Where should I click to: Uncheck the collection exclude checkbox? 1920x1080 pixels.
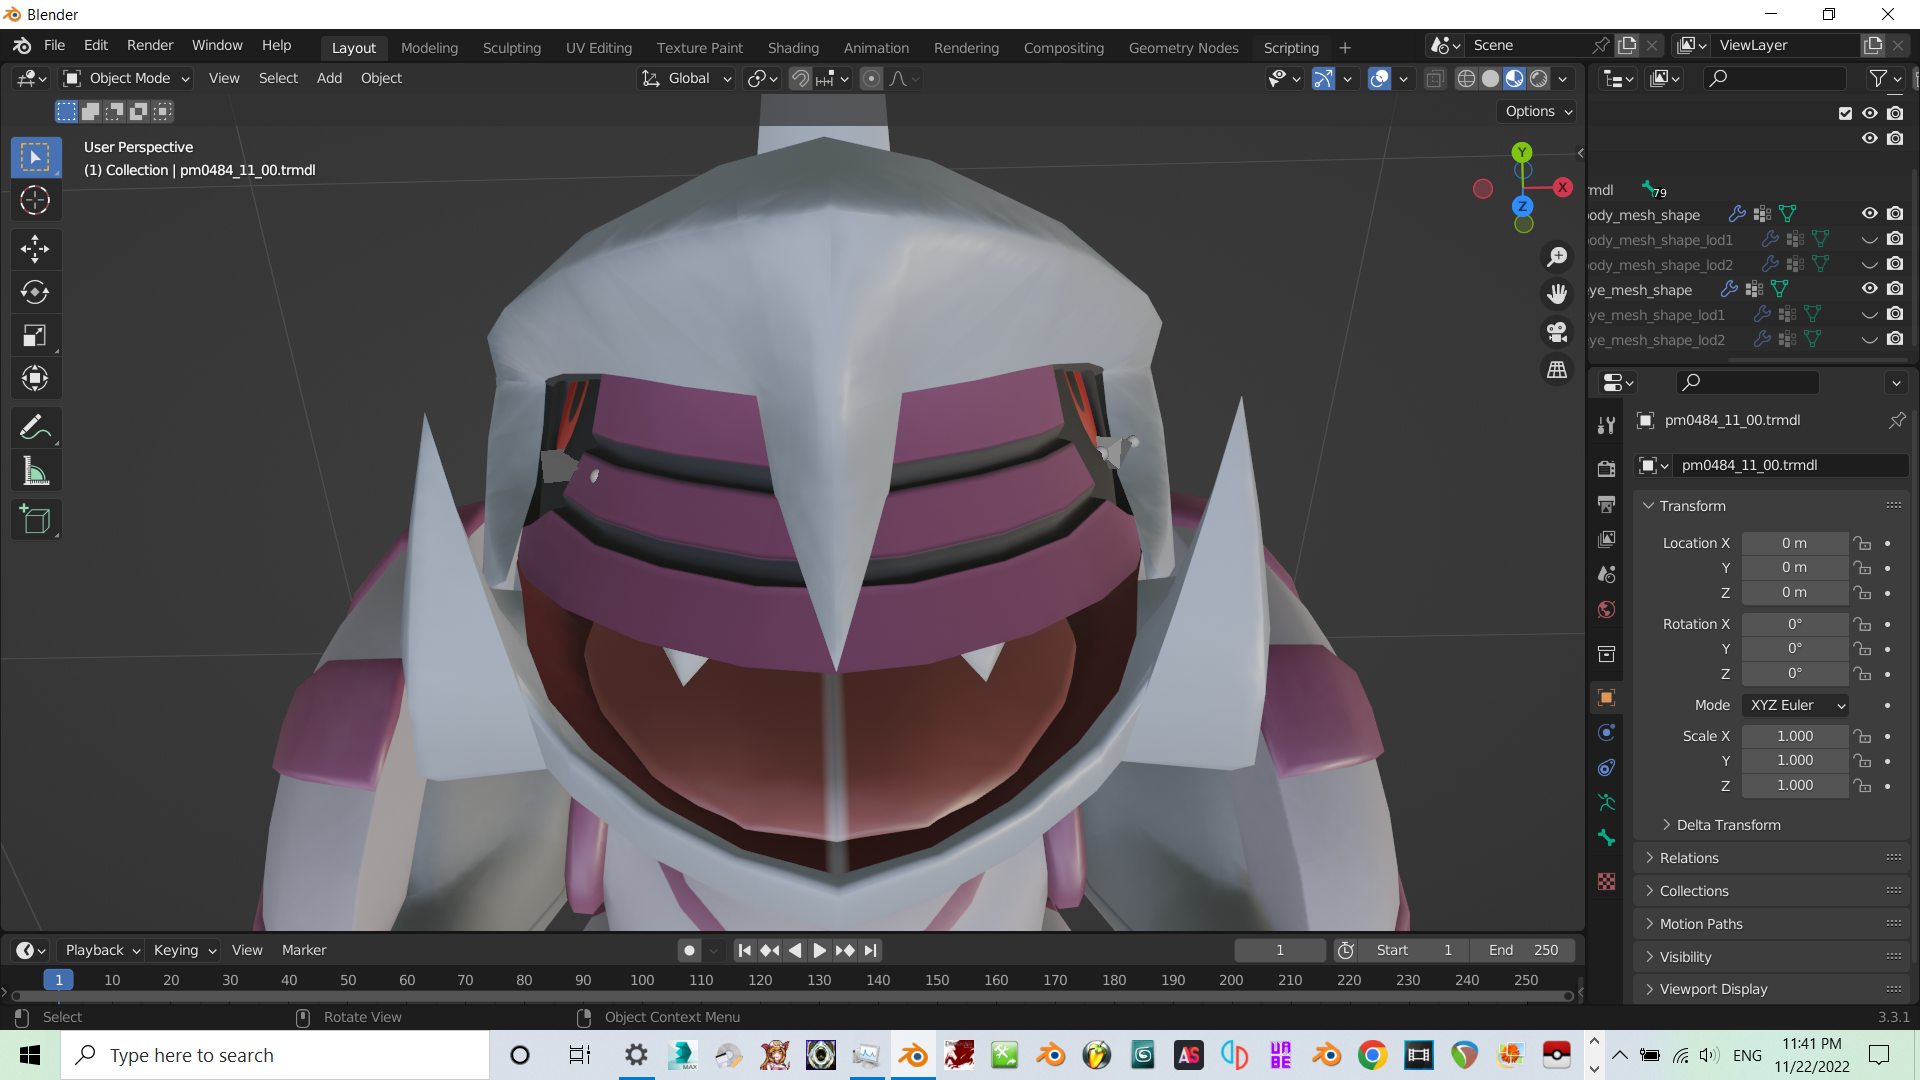click(x=1845, y=113)
